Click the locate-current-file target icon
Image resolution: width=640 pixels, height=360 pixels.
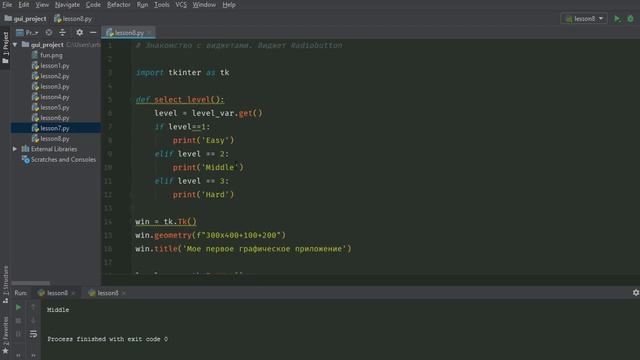click(x=49, y=32)
